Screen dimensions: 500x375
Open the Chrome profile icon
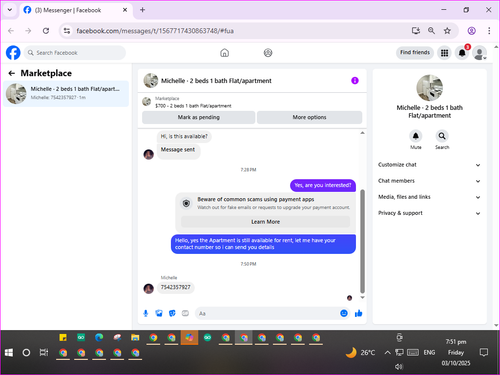[x=472, y=31]
